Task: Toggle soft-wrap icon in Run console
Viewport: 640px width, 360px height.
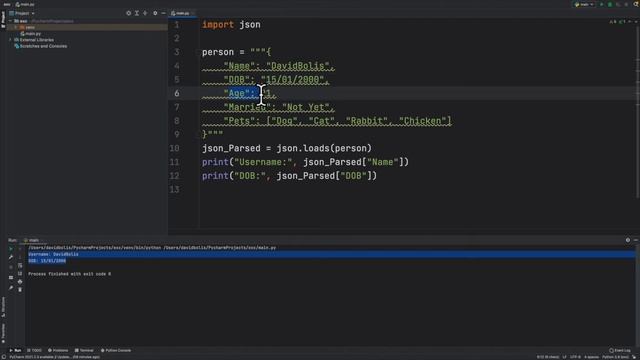Action: [x=20, y=265]
